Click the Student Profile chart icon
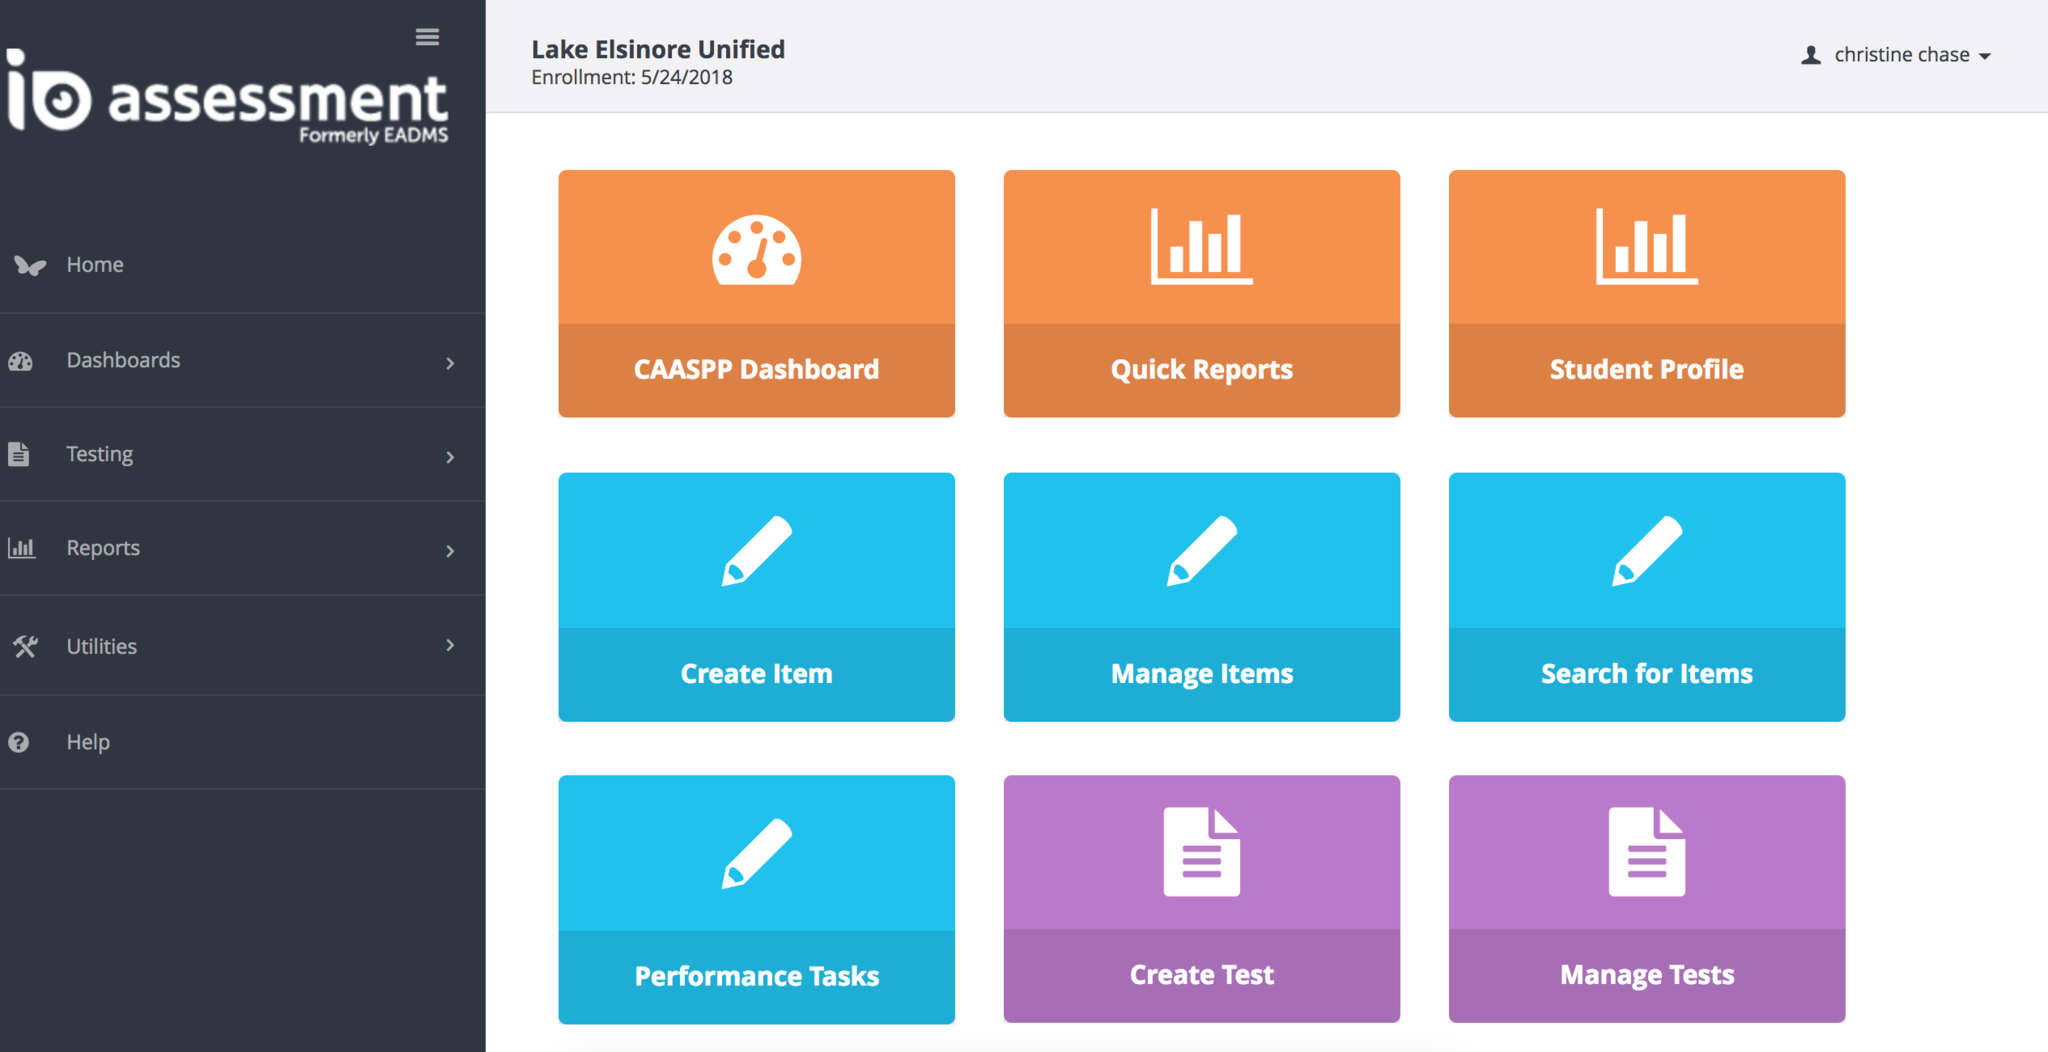 pos(1646,247)
